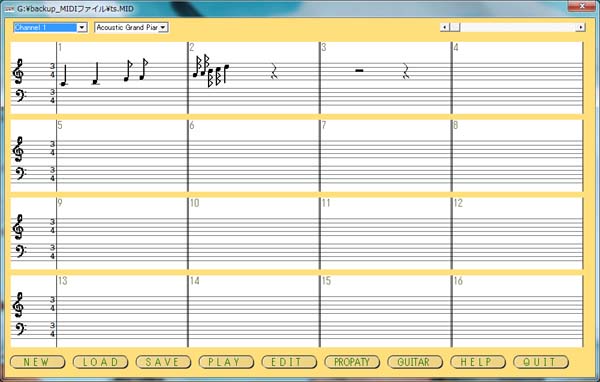The width and height of the screenshot is (600, 382).
Task: Click the scrollbar left arrow
Action: point(444,27)
